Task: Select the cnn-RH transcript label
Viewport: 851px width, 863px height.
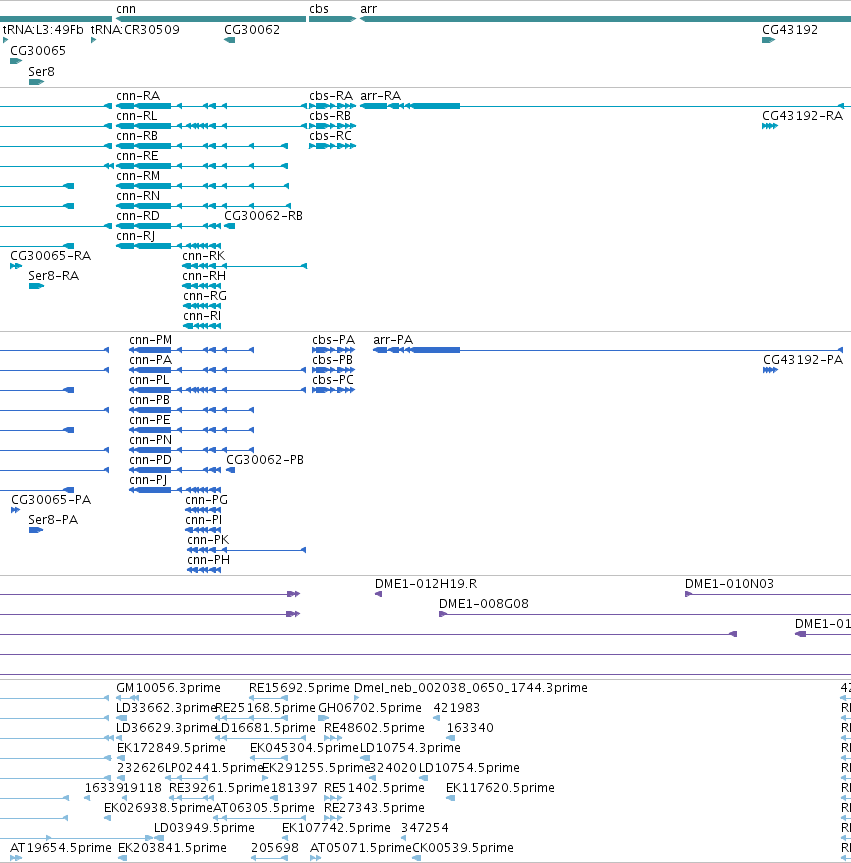Action: [x=204, y=276]
